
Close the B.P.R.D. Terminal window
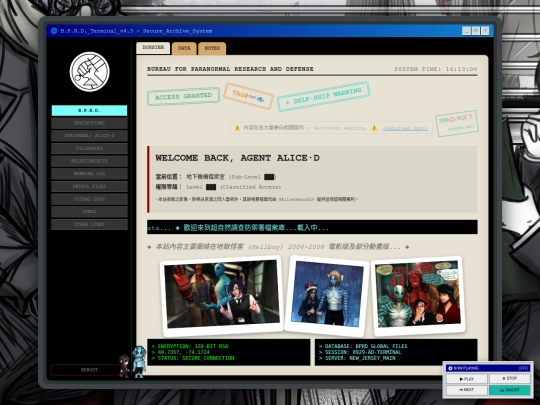point(485,31)
